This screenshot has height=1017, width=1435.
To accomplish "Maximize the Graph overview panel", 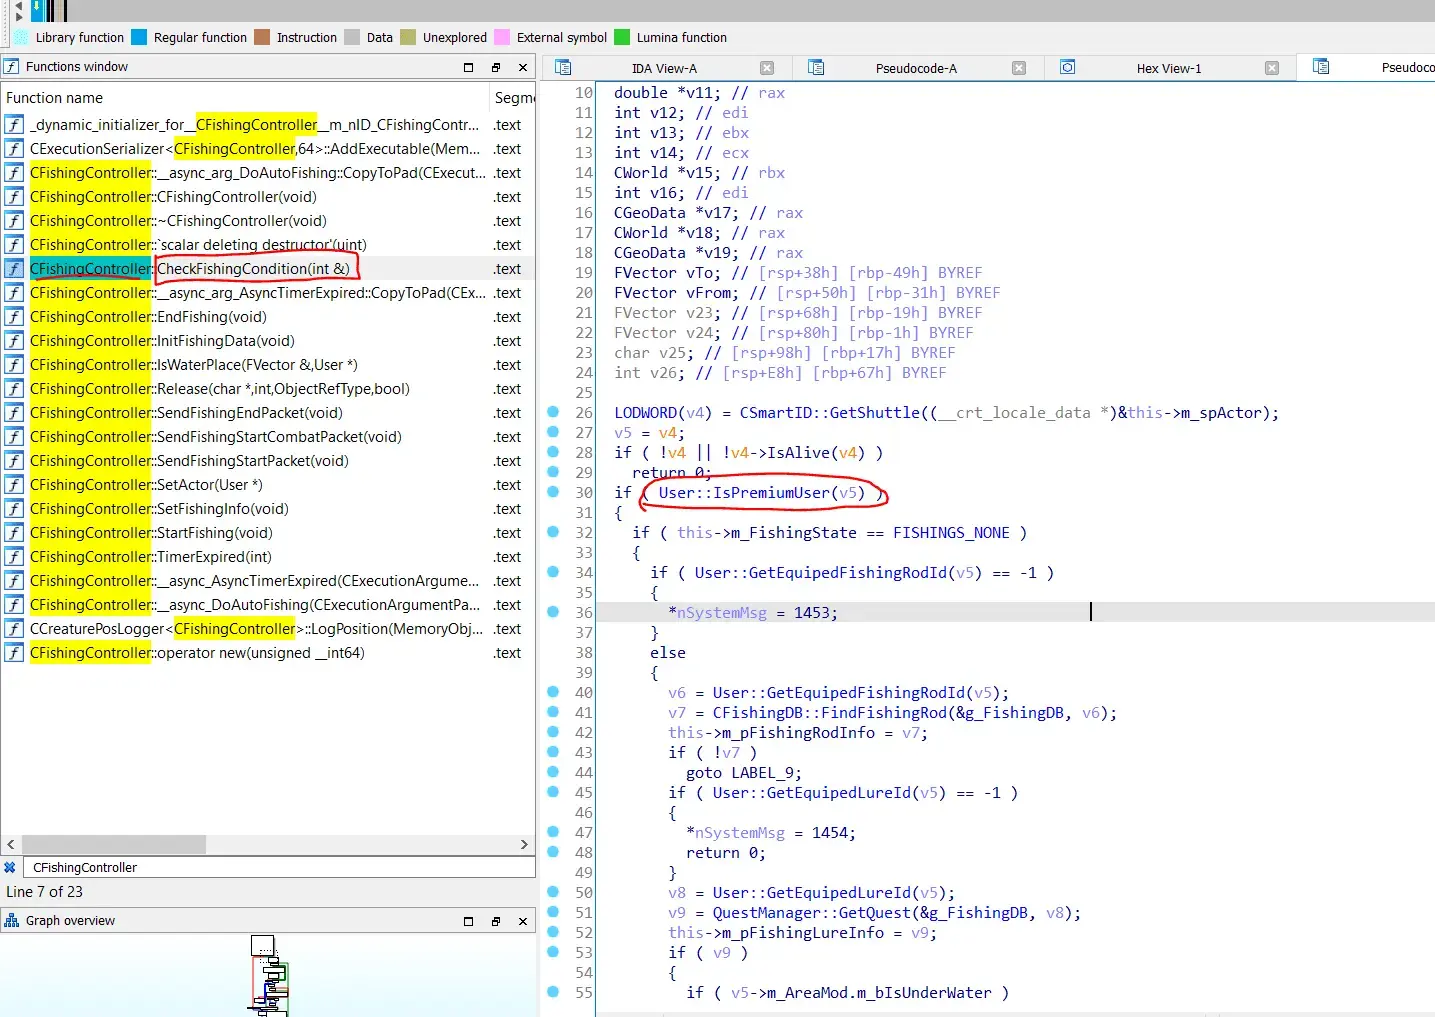I will point(468,921).
